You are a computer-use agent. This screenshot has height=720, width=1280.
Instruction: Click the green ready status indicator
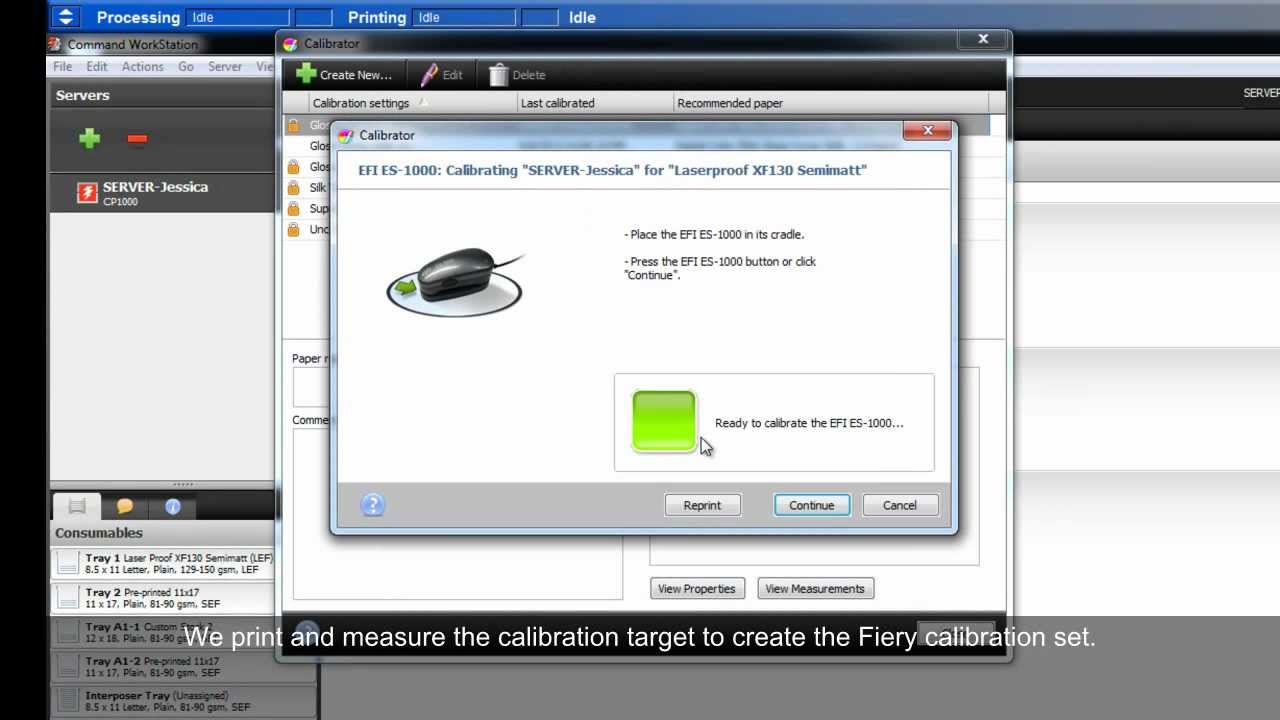[664, 421]
